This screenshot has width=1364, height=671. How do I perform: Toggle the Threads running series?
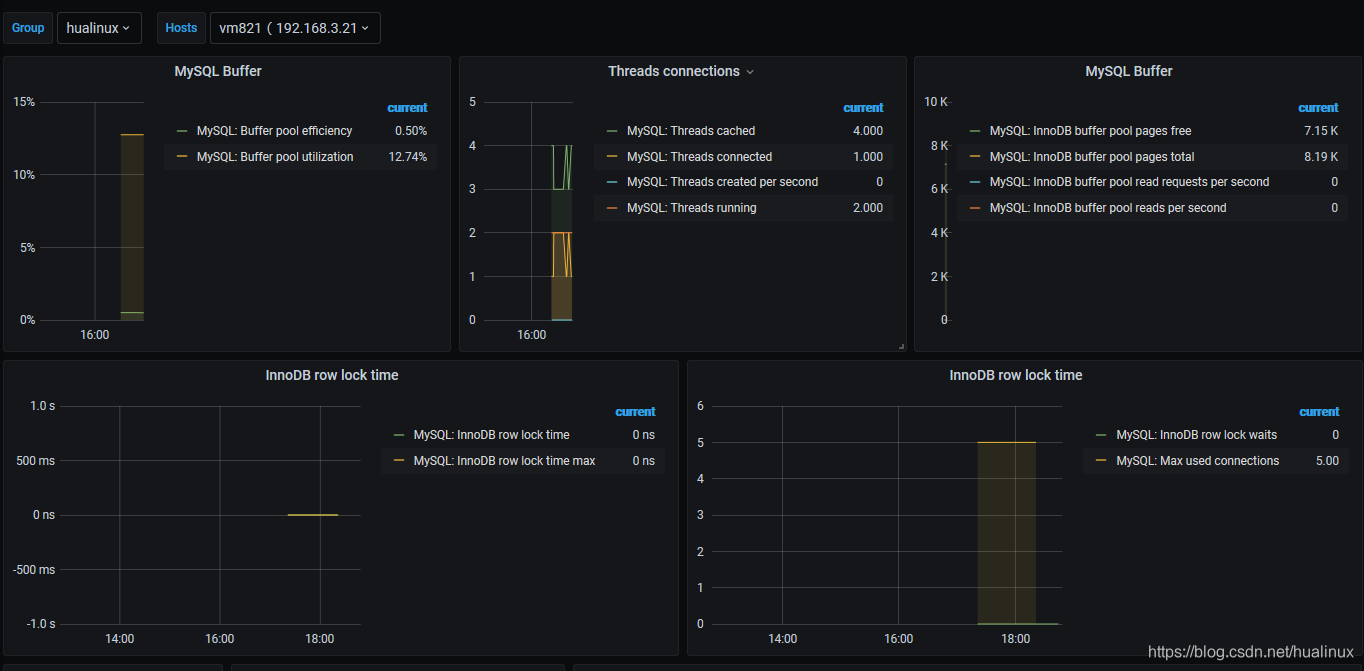691,208
